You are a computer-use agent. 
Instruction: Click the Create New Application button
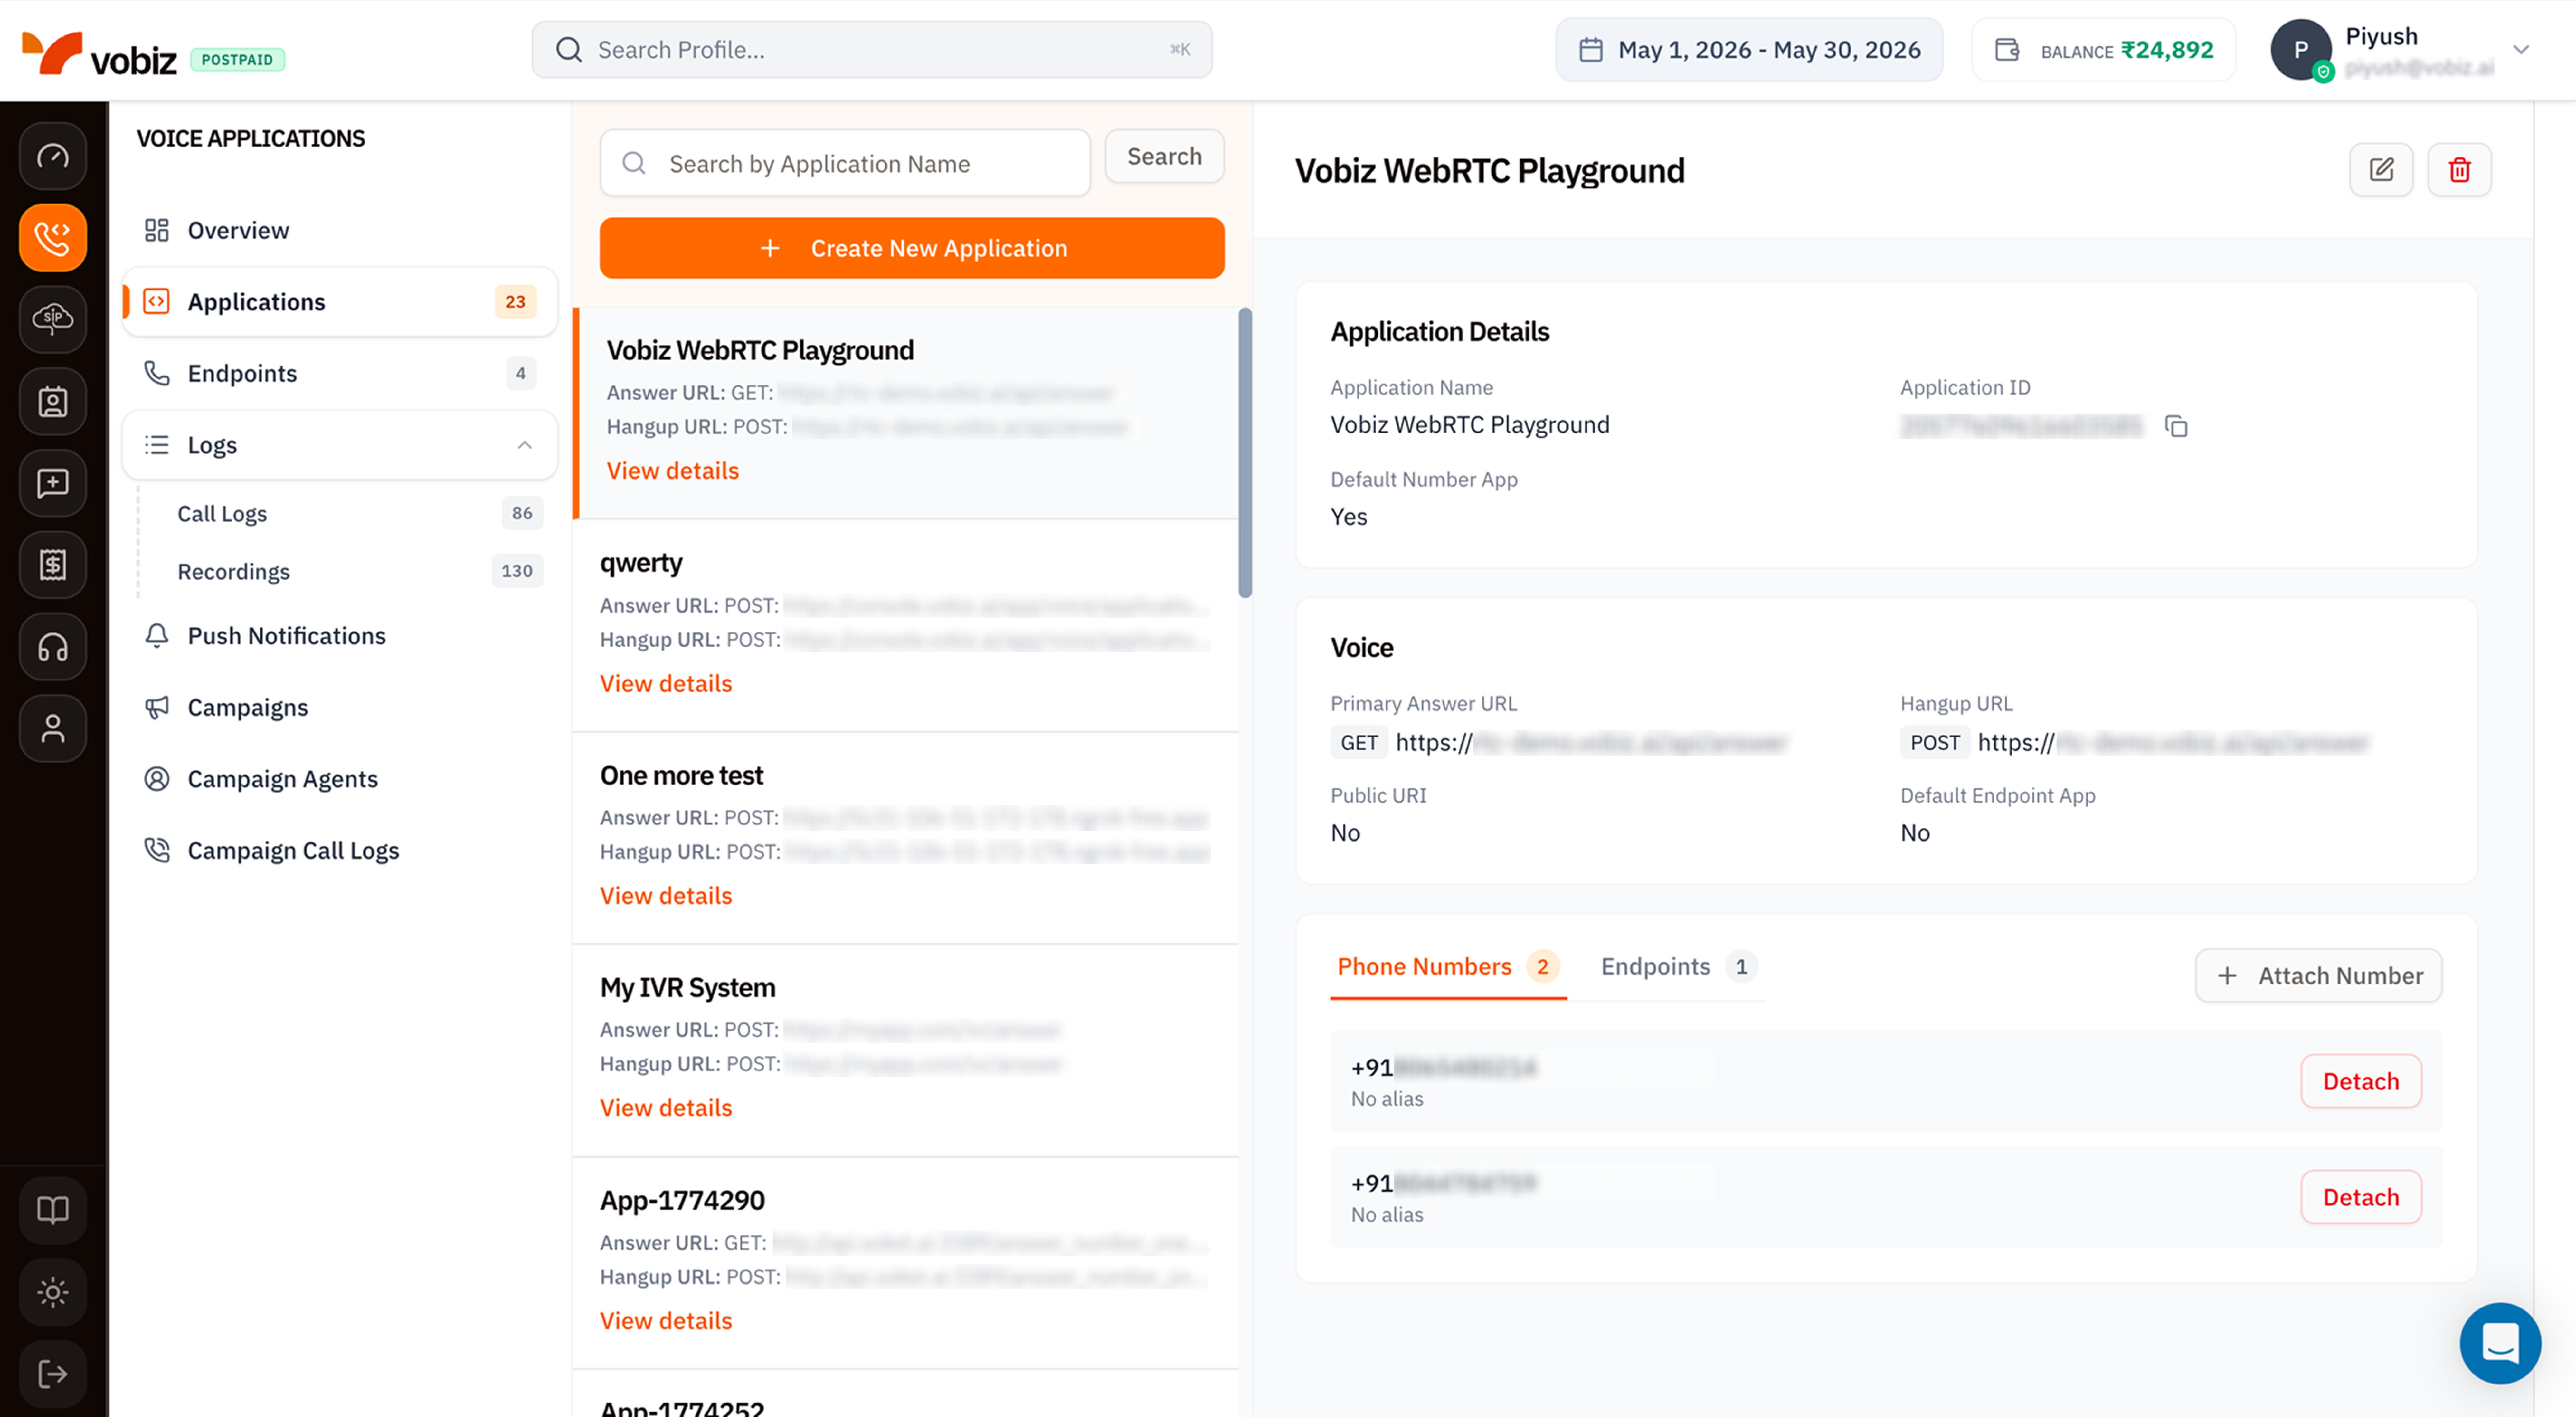coord(912,248)
